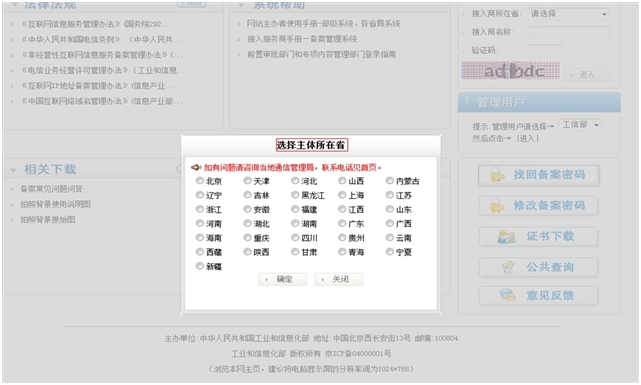Choose 河北 province option
Screen dimensions: 641x385
tap(295, 180)
